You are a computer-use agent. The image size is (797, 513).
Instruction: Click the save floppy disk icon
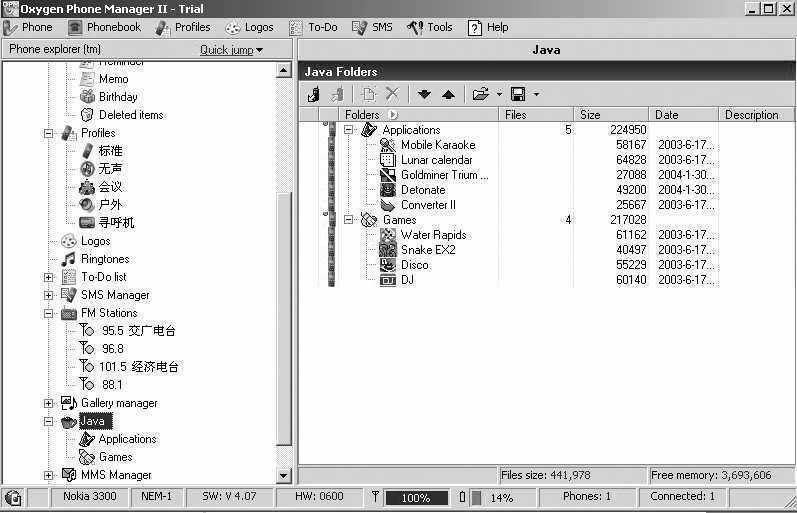[518, 94]
